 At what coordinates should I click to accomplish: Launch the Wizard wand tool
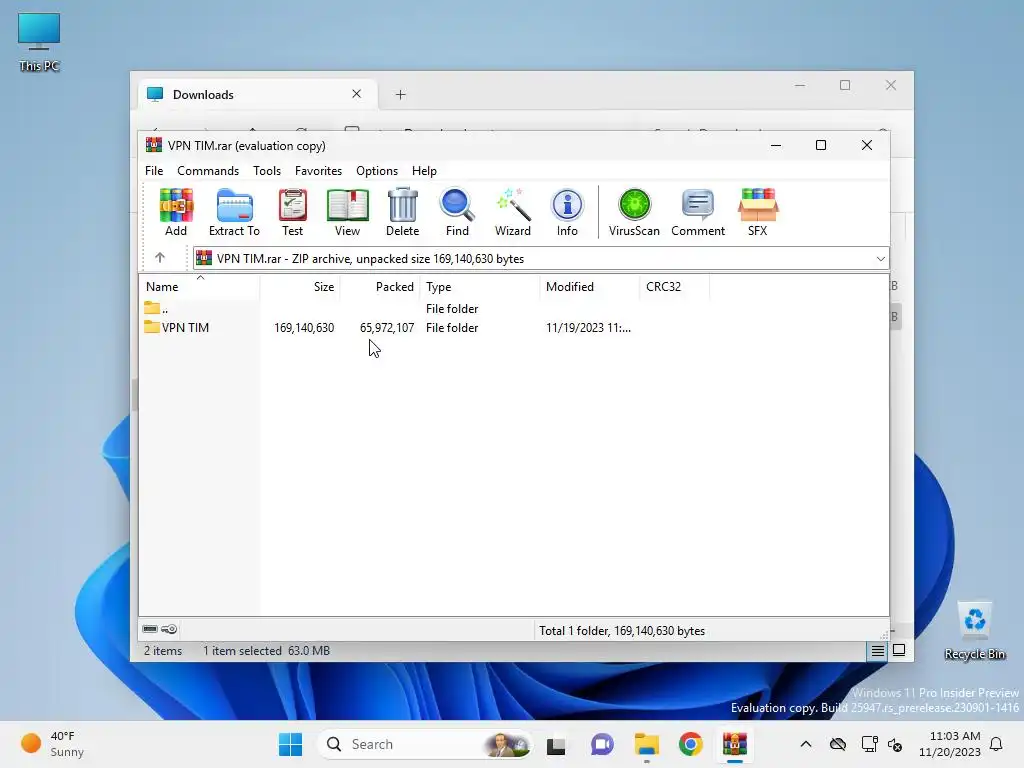pyautogui.click(x=513, y=212)
